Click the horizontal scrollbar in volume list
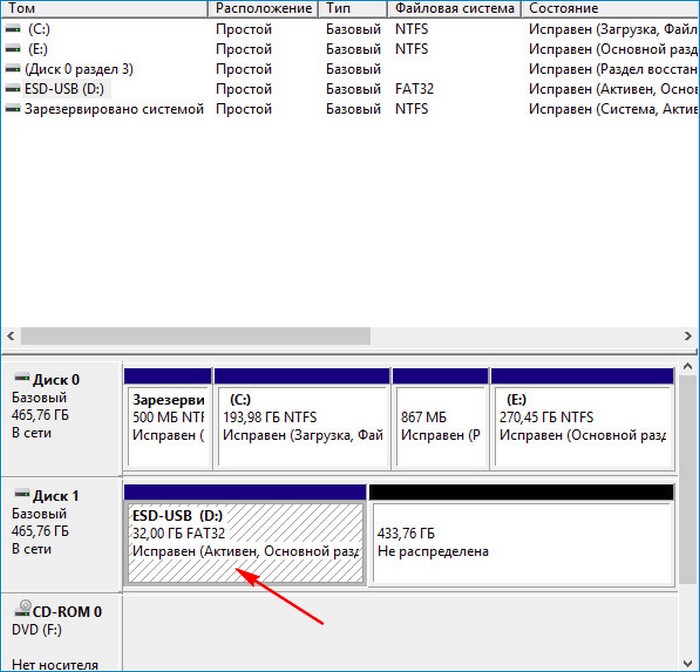700x672 pixels. coord(195,336)
